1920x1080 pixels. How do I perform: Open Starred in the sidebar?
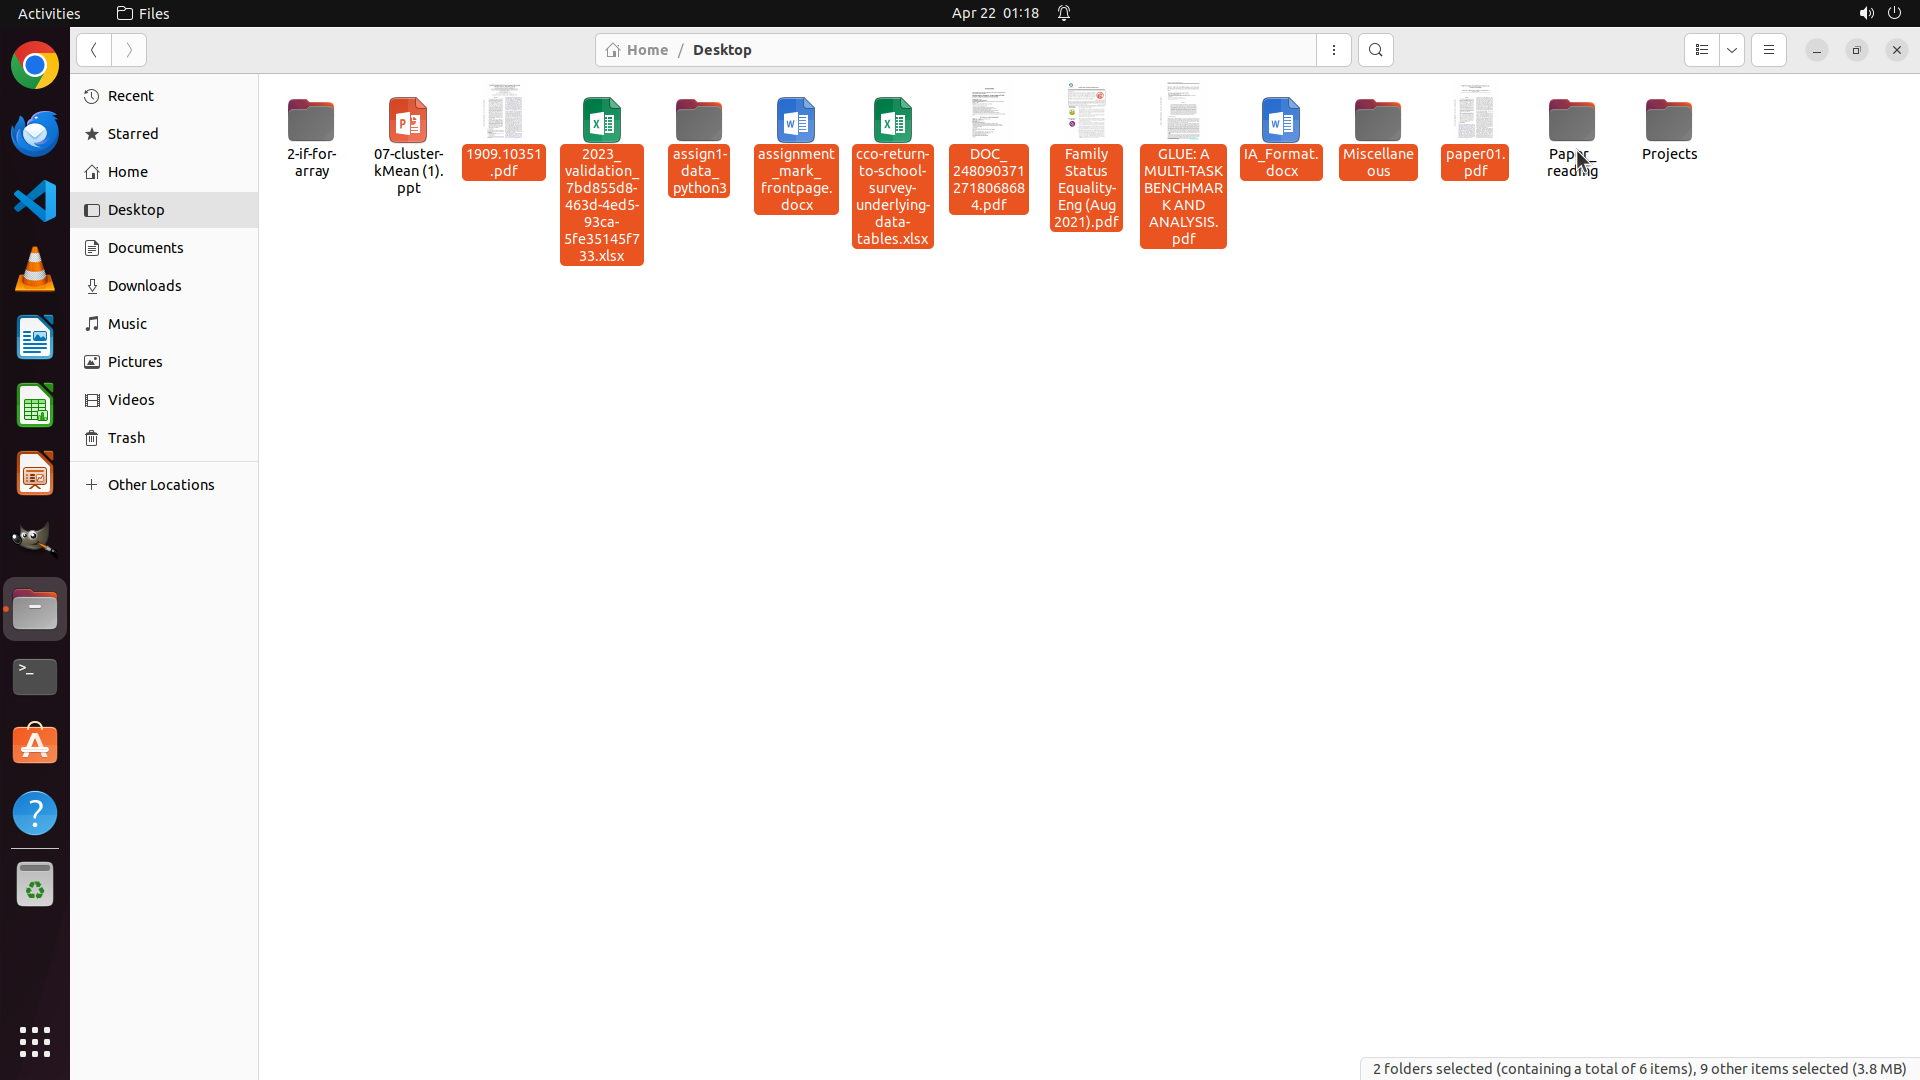(132, 134)
